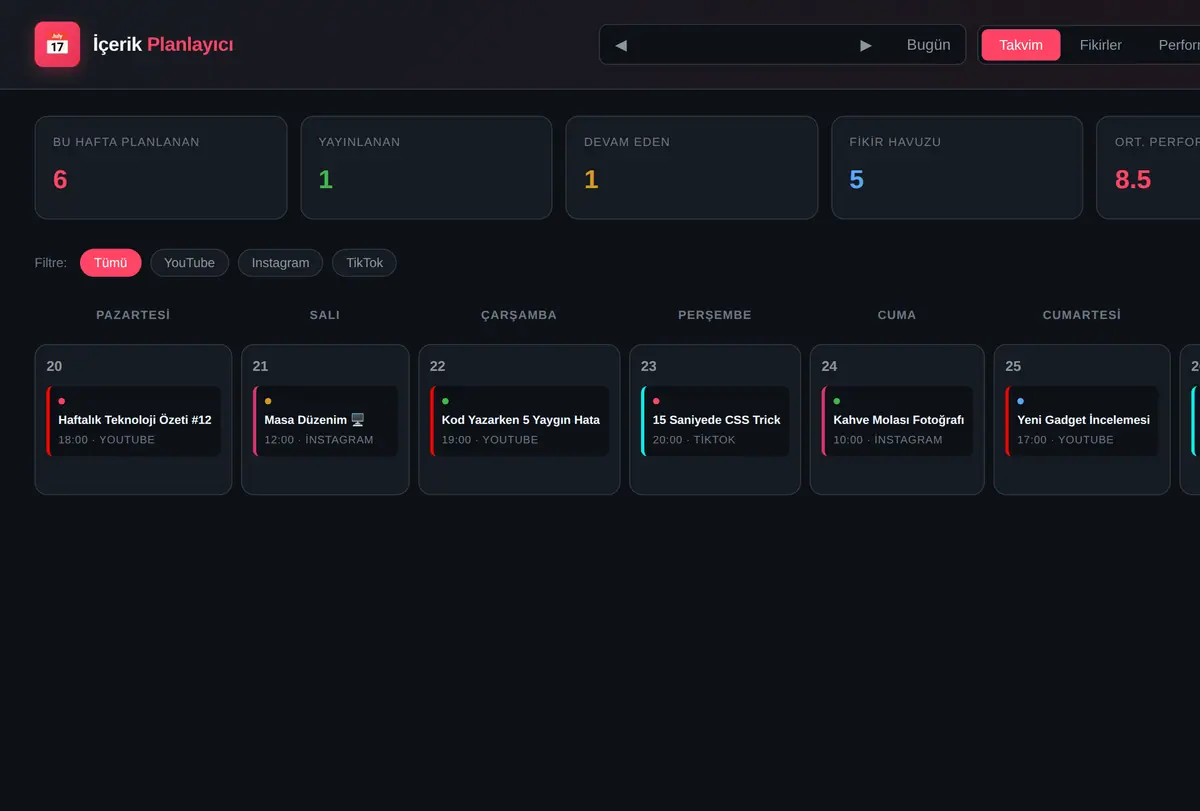This screenshot has height=811, width=1200.
Task: Click the Yayınlanan stat card
Action: point(426,168)
